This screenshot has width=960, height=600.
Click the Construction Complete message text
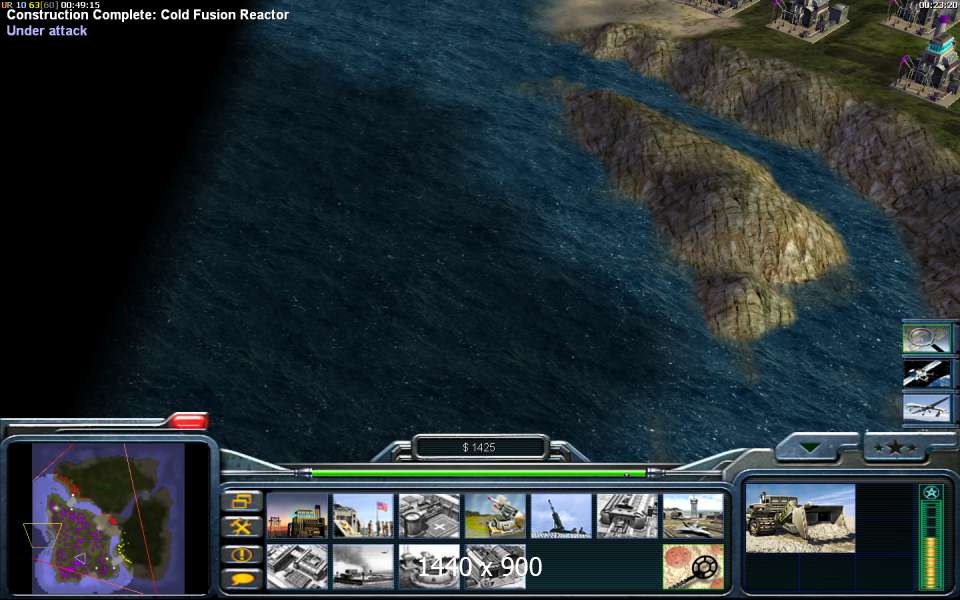click(148, 15)
